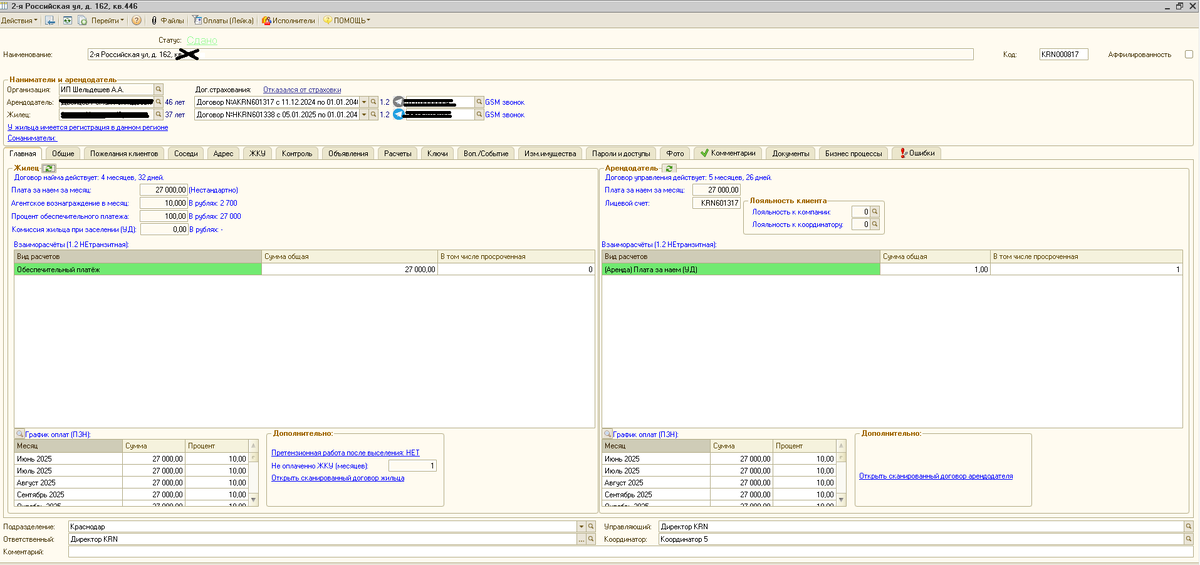
Task: Click magnifier icon before left График оплат
Action: point(19,434)
